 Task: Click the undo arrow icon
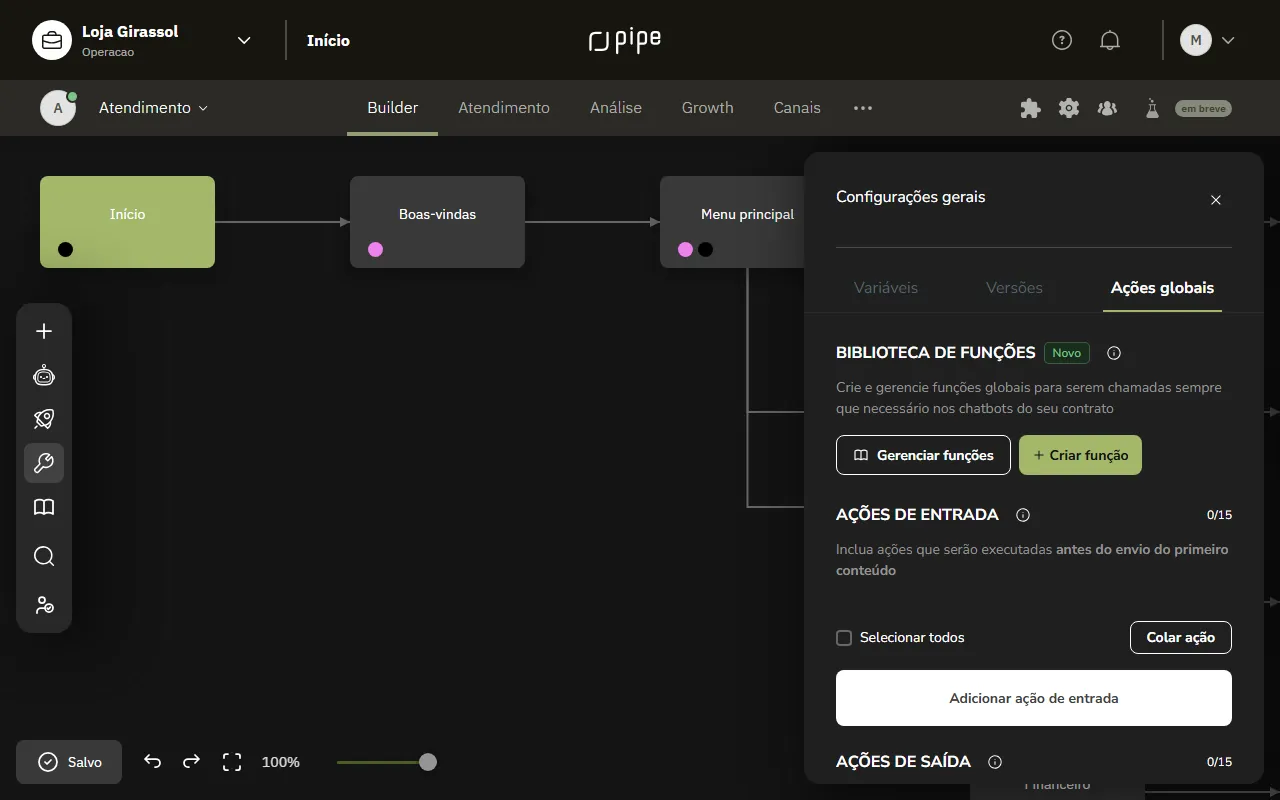click(x=152, y=761)
